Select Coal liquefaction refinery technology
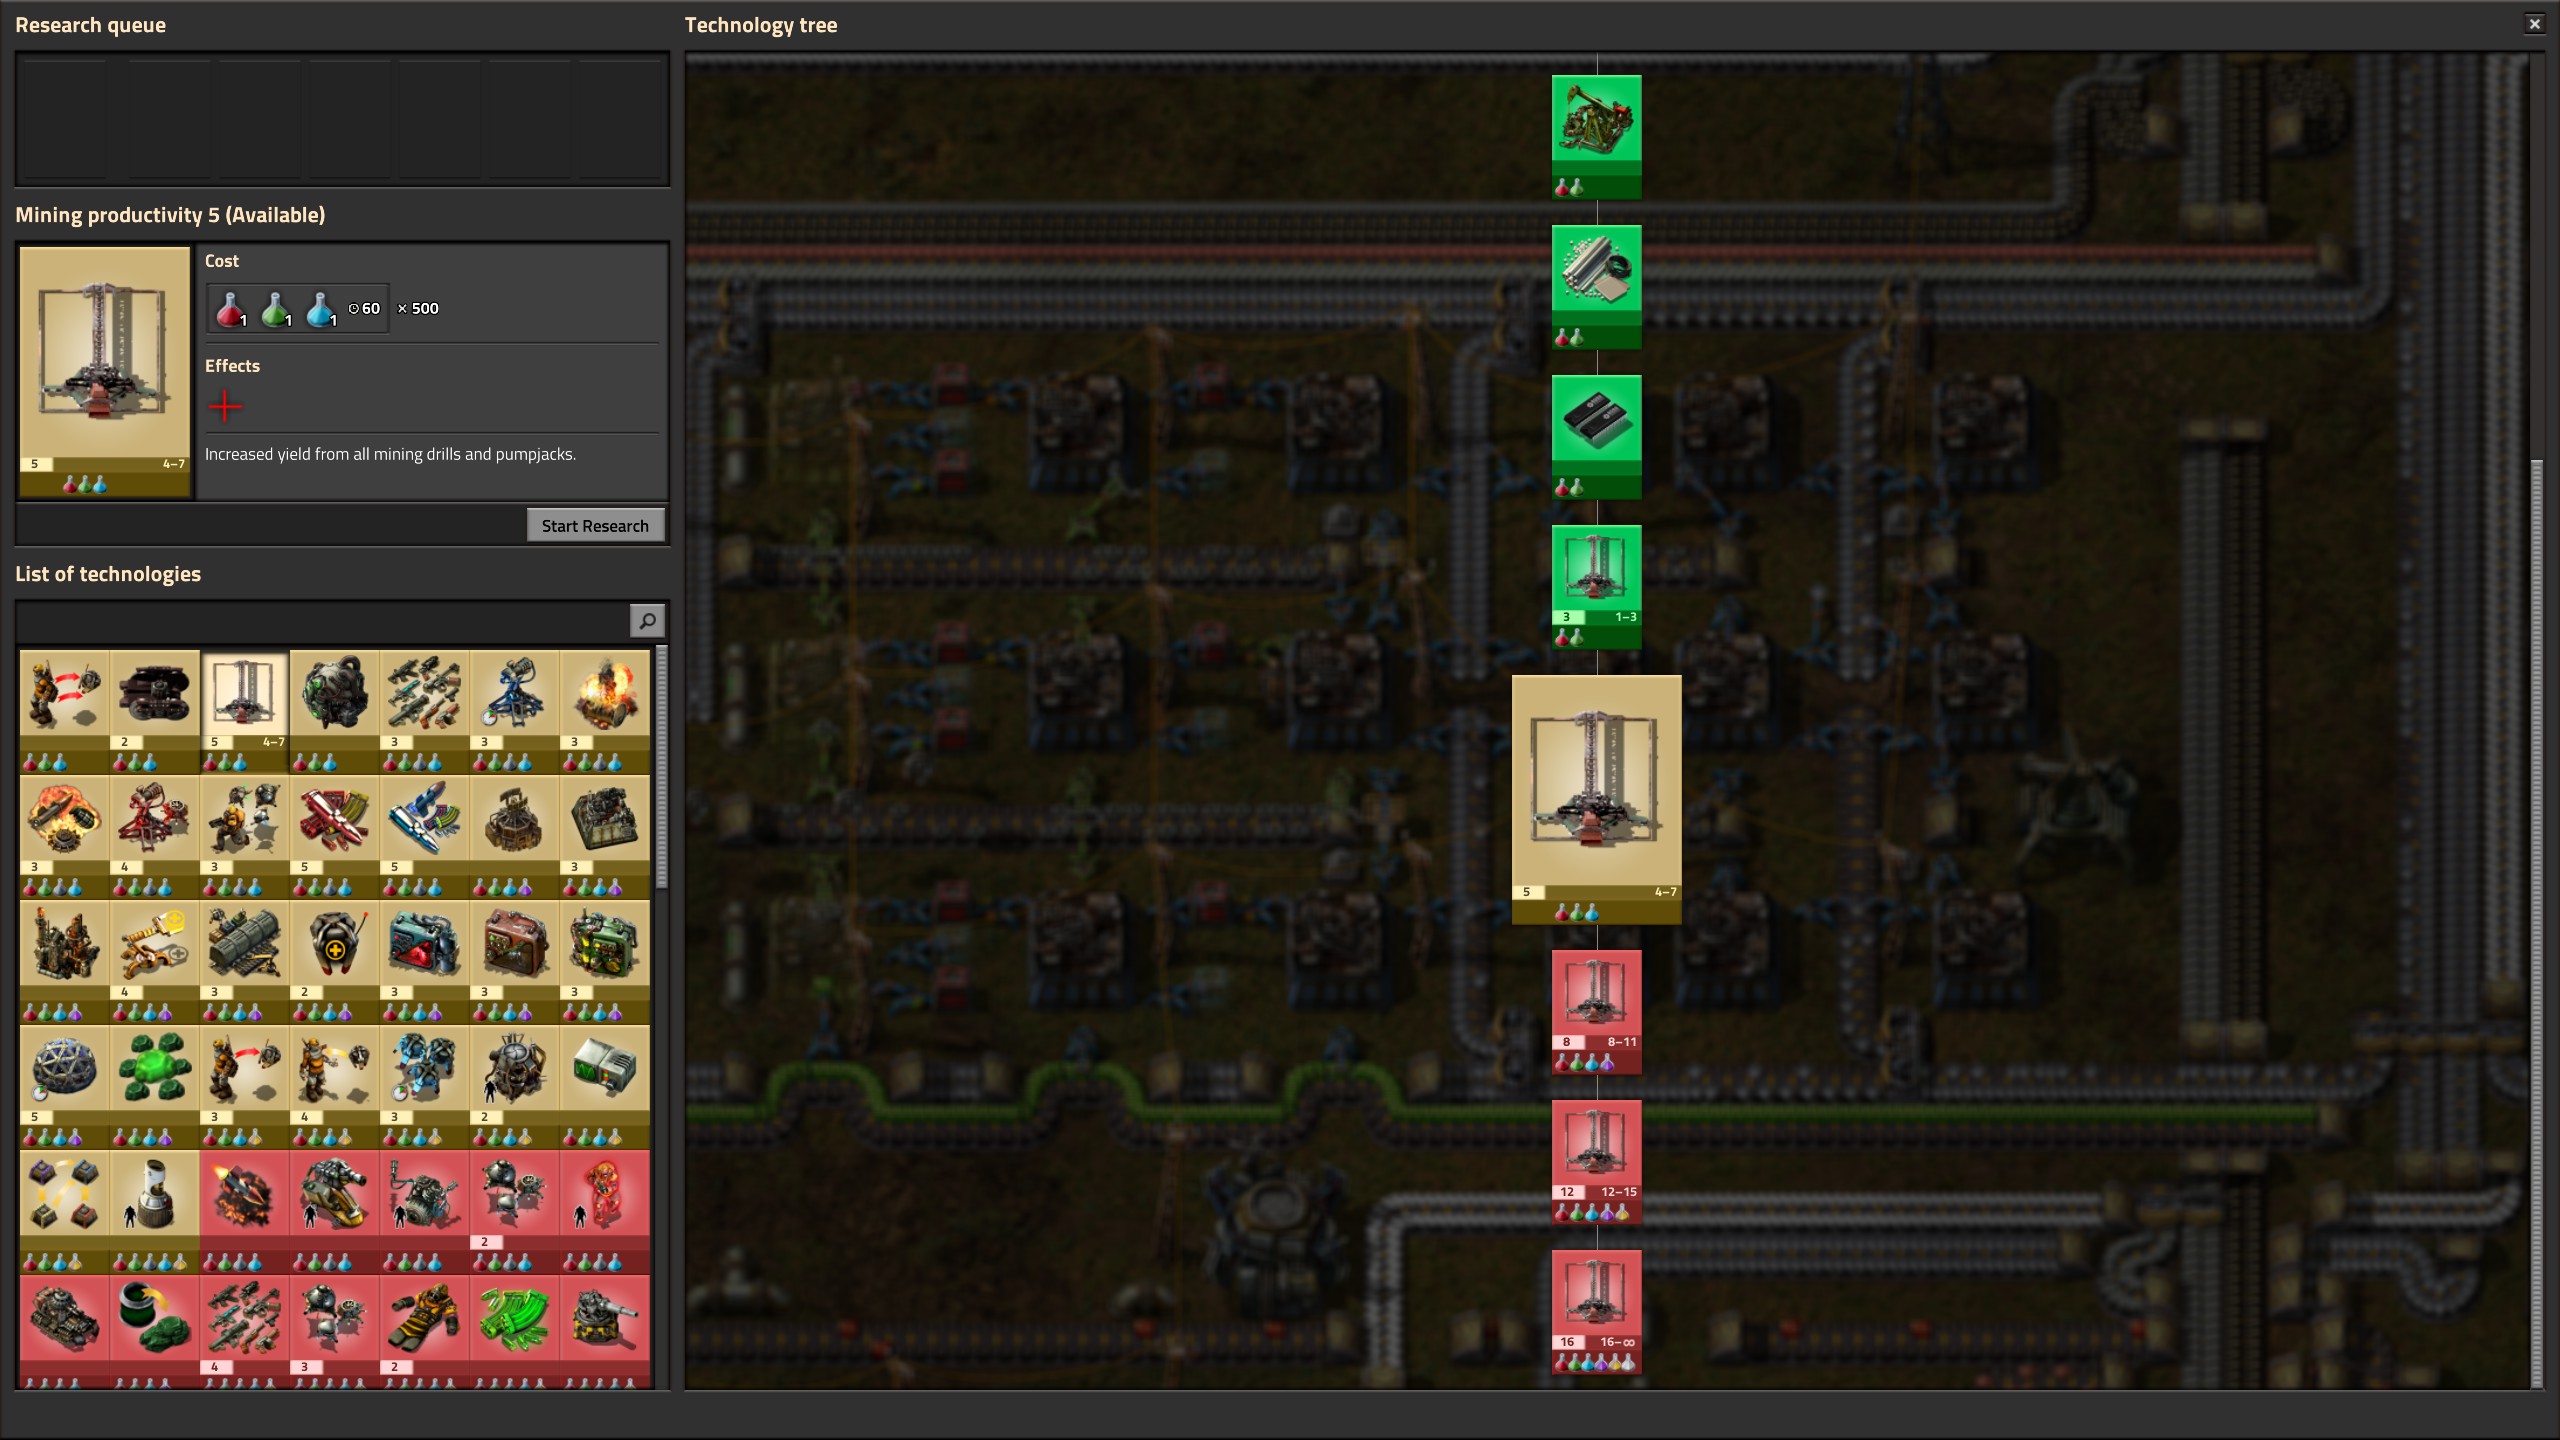Image resolution: width=2560 pixels, height=1440 pixels. pyautogui.click(x=65, y=962)
